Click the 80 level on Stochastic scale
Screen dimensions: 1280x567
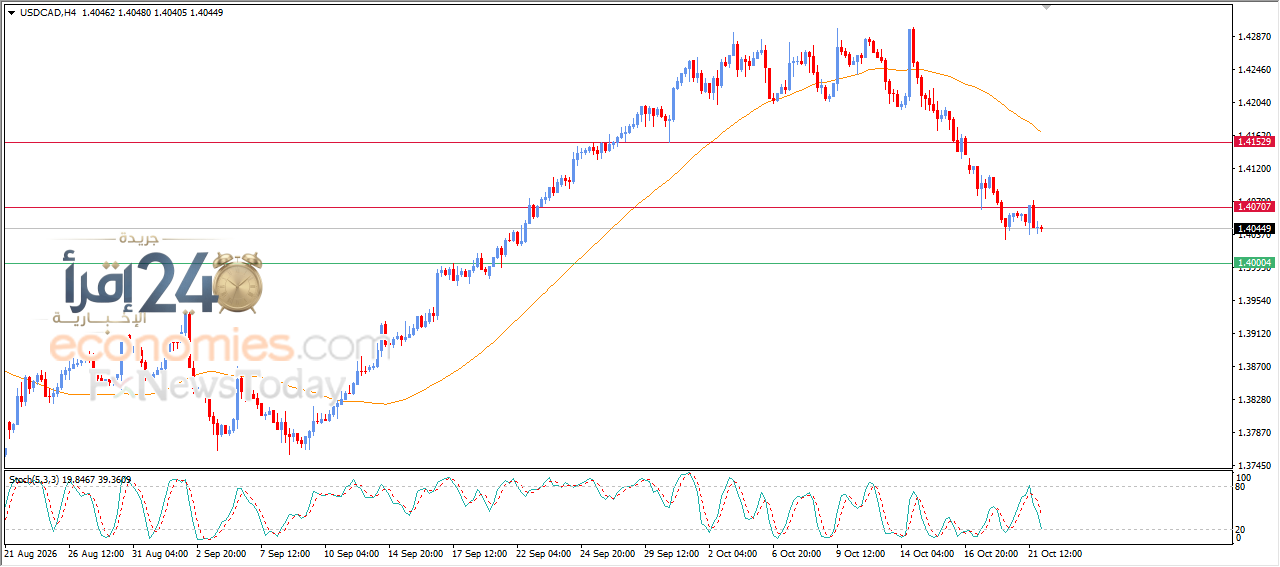click(1241, 488)
